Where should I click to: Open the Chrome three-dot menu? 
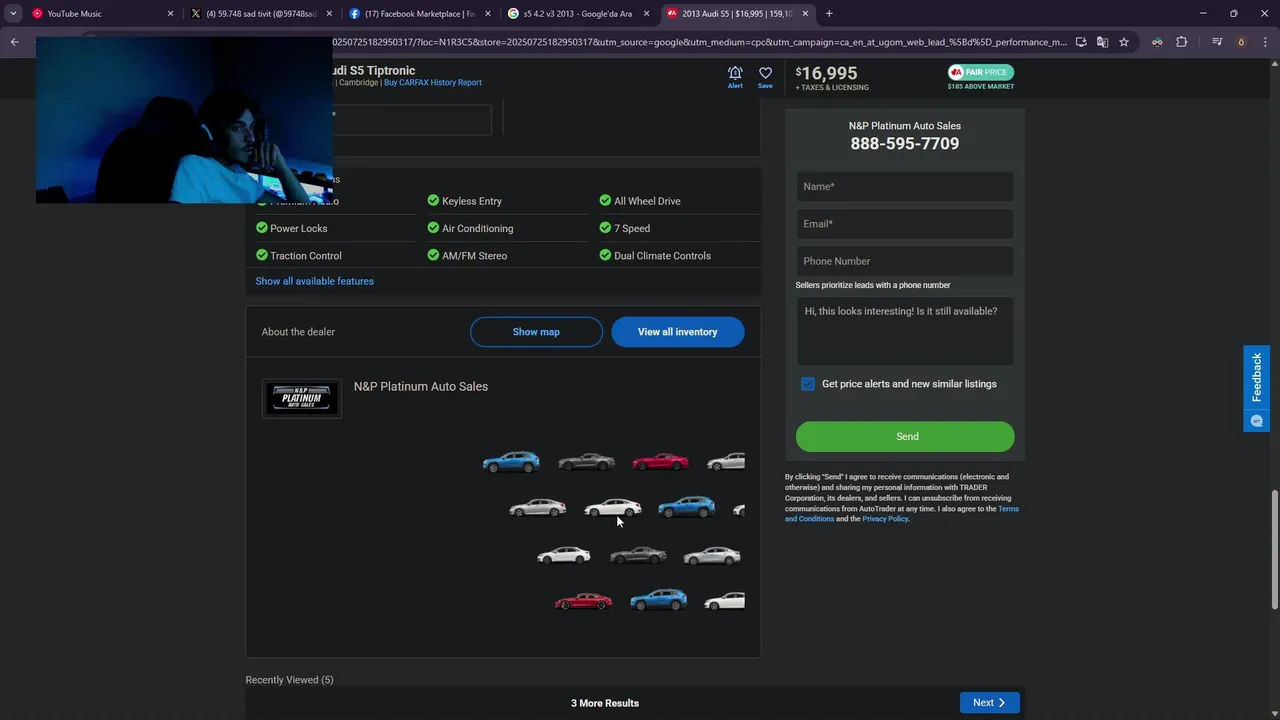[1266, 42]
